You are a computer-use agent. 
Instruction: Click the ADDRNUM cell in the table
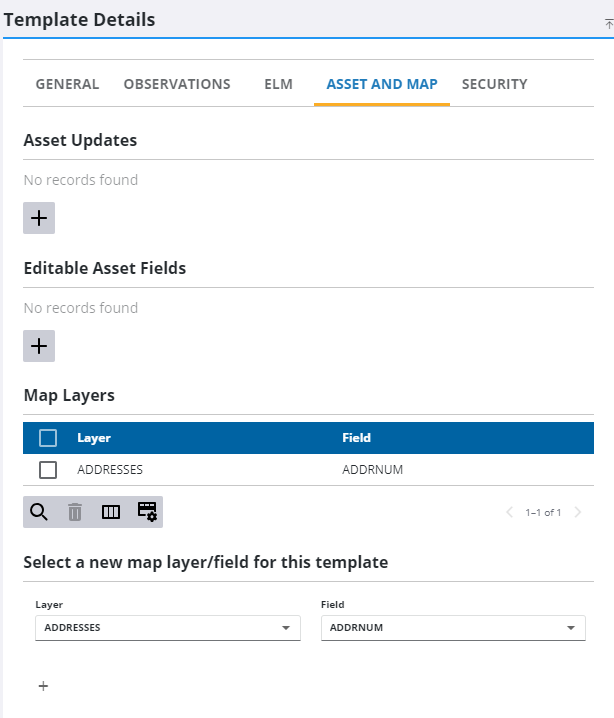(372, 469)
